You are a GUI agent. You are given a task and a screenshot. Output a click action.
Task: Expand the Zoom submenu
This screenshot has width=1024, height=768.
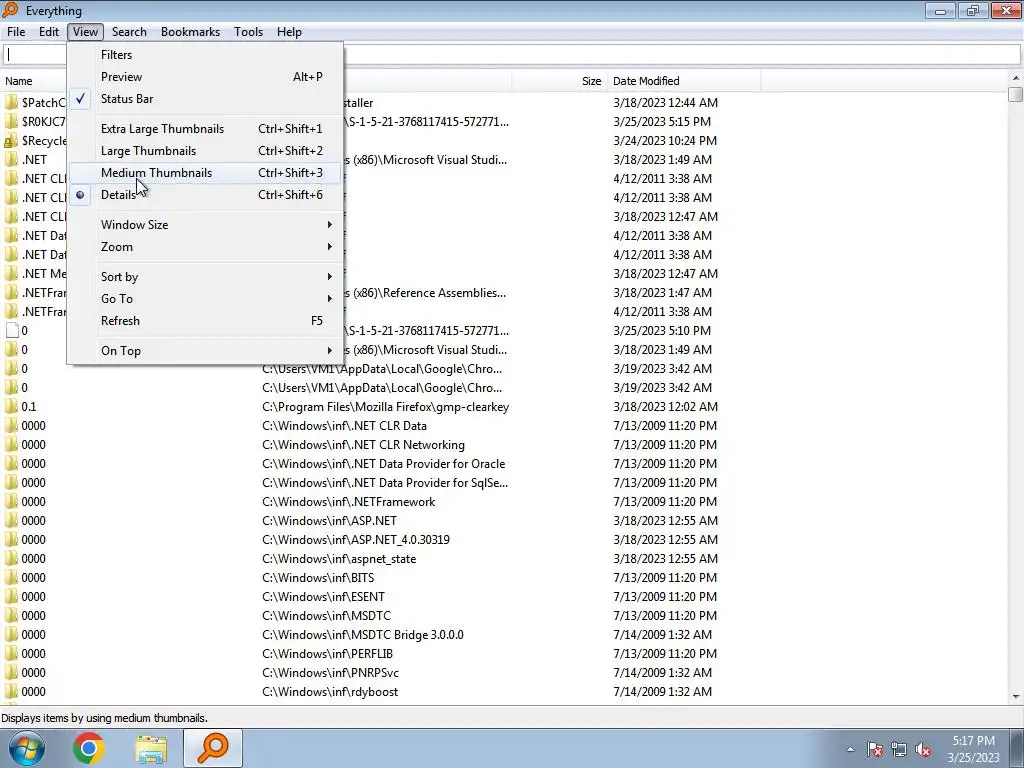(x=205, y=247)
